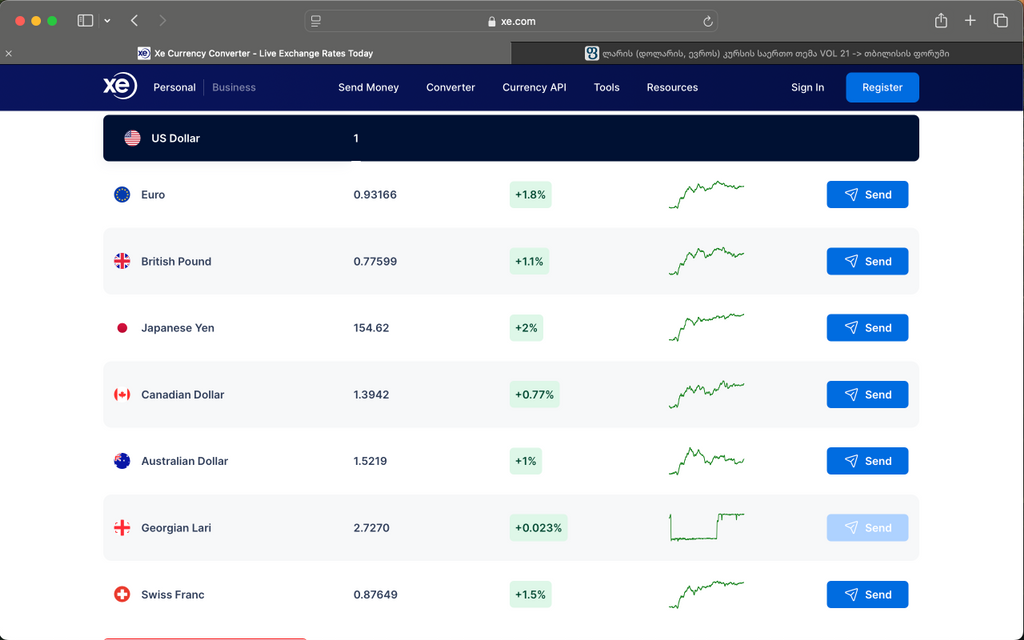
Task: Open the Send Money menu
Action: [368, 88]
